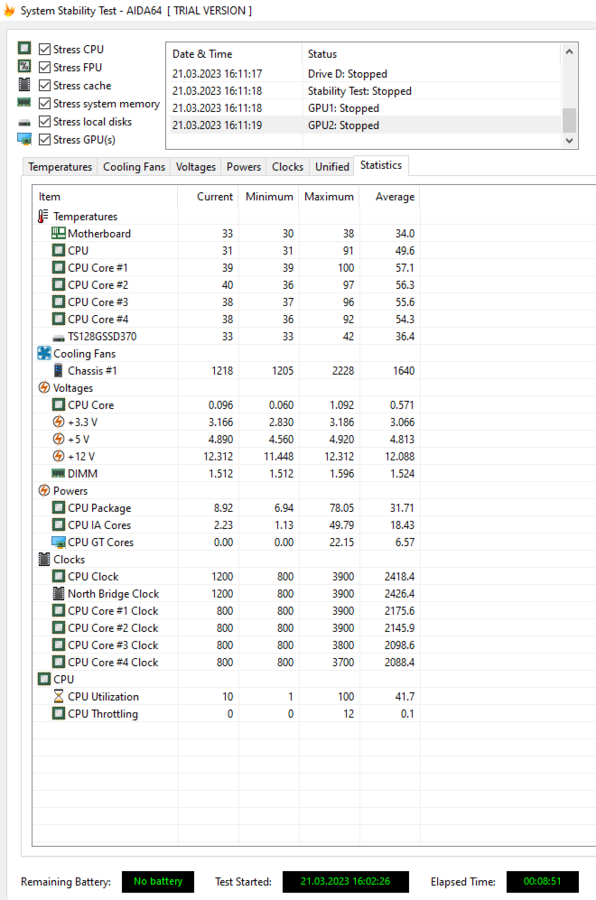The image size is (596, 900).
Task: Click the CPU Throttling row icon
Action: click(x=58, y=713)
